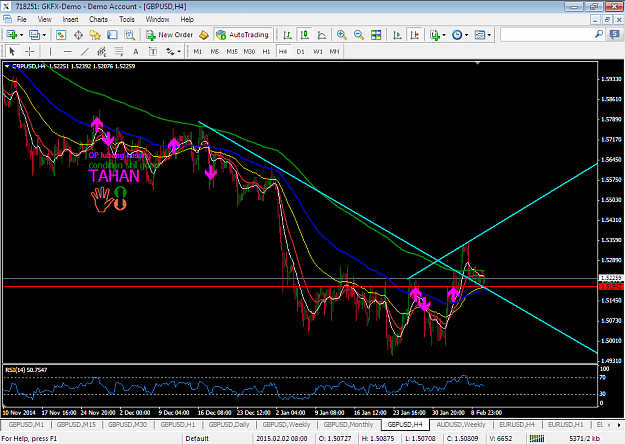Open the Window menu
625x444 pixels.
pyautogui.click(x=157, y=19)
